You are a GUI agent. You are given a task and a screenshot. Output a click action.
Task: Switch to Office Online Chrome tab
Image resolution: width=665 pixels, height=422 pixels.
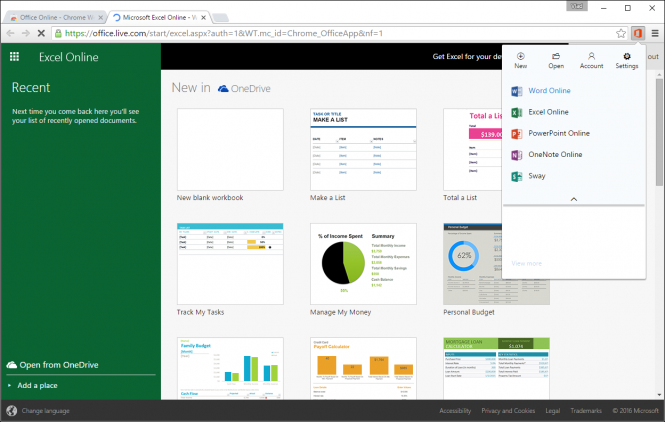point(55,17)
